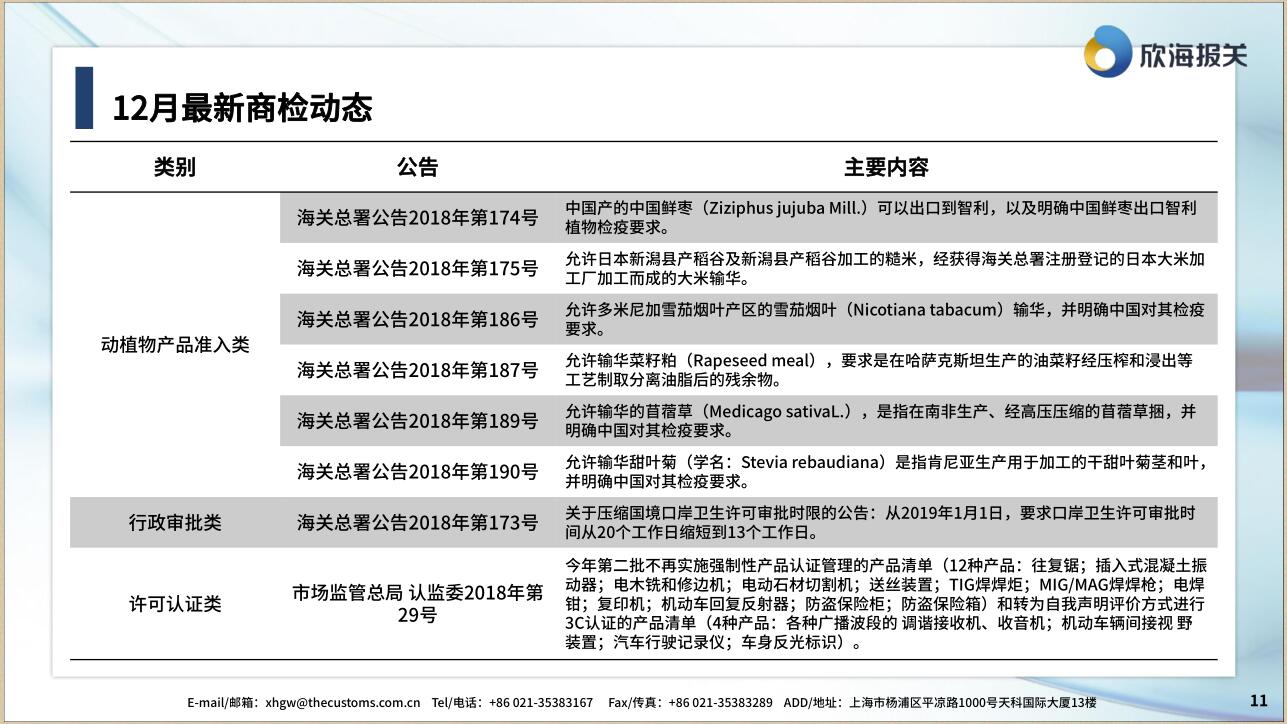This screenshot has height=724, width=1287.
Task: Click 海关总署公告2018年第187号 announcement
Action: (x=417, y=370)
